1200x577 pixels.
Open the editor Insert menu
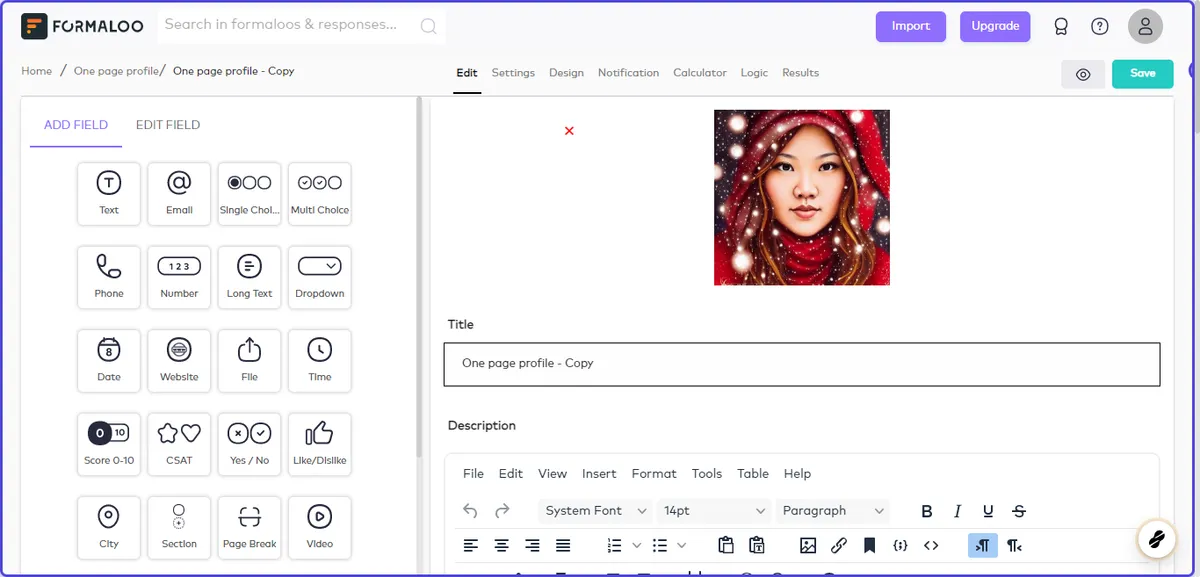tap(599, 474)
